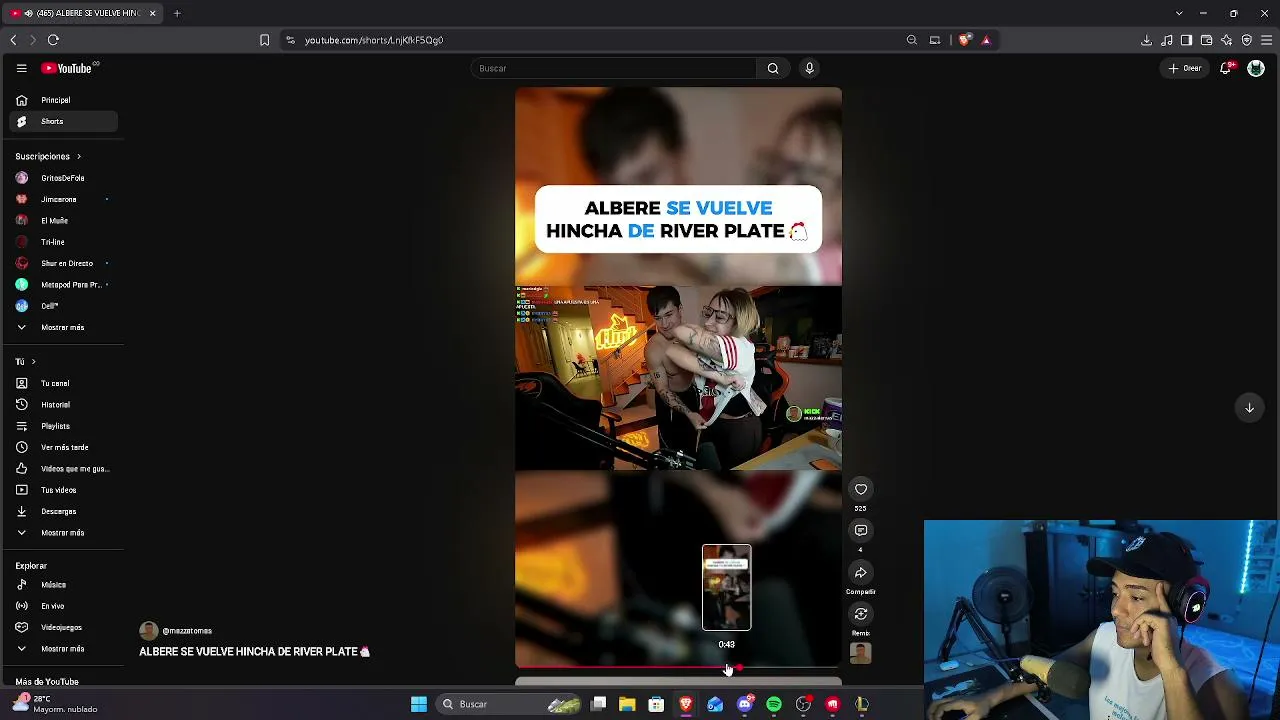Open the Brave Wallet icon
The height and width of the screenshot is (720, 1280).
click(1206, 40)
